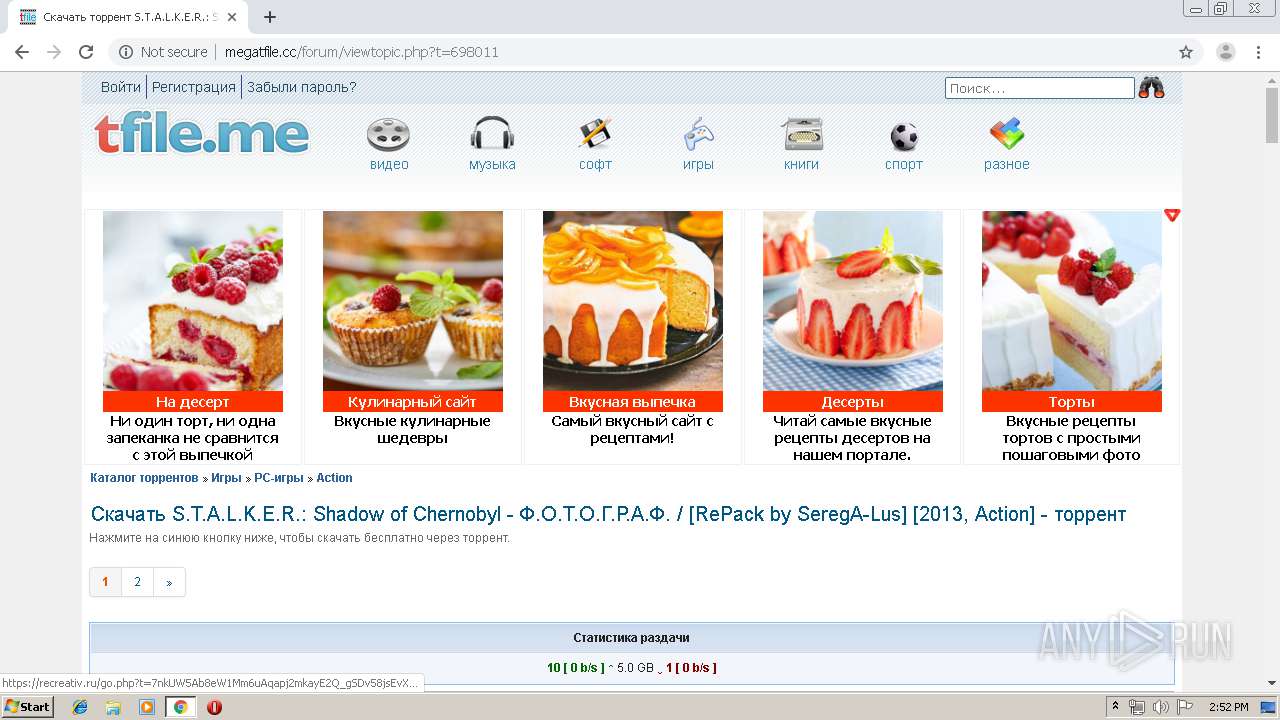
Task: Click the Торты orange label
Action: [1072, 402]
